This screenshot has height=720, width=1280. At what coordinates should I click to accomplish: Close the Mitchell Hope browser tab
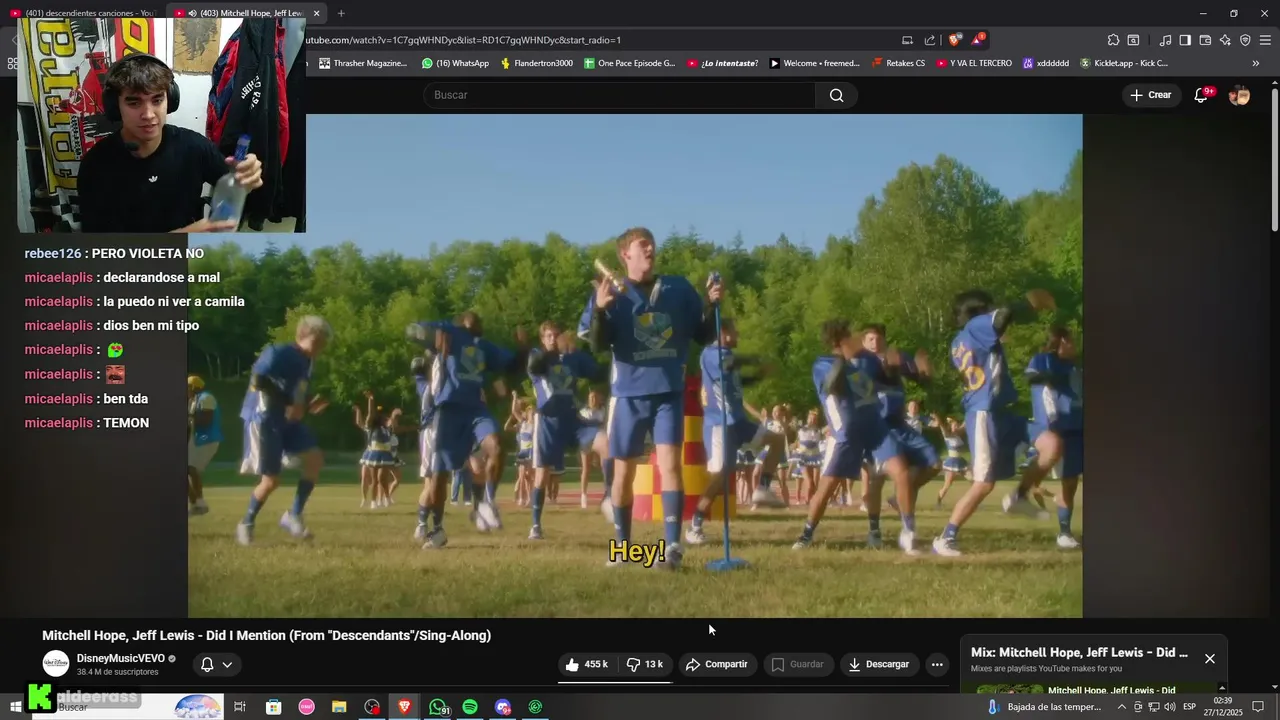click(316, 13)
